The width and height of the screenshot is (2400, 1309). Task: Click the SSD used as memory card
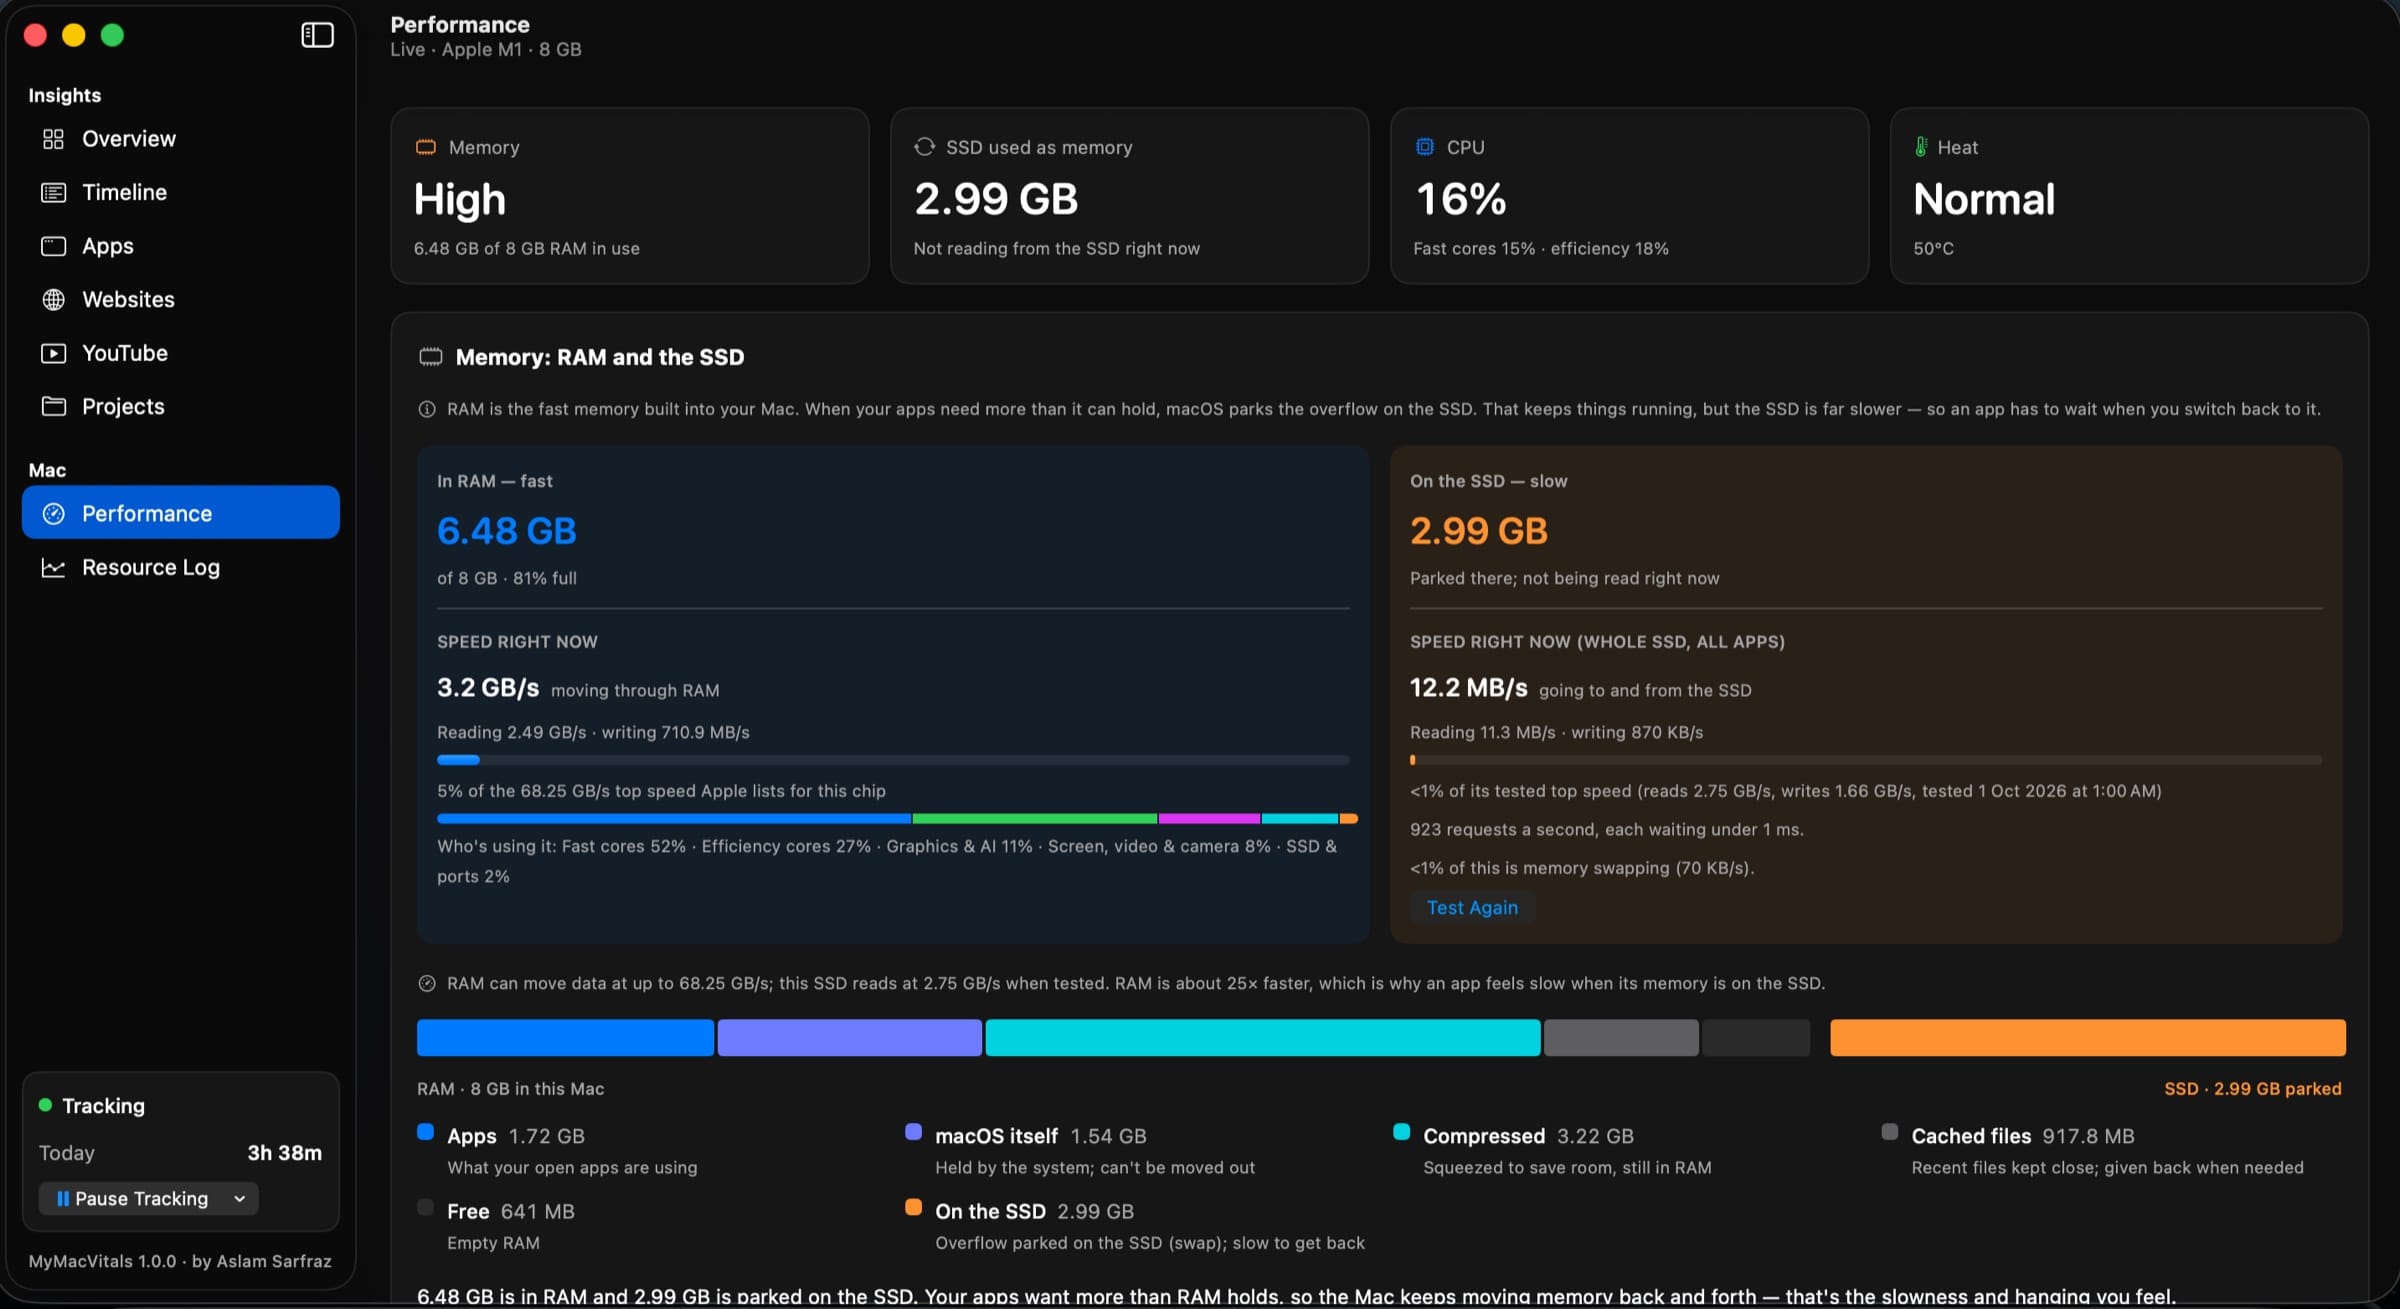click(1129, 196)
